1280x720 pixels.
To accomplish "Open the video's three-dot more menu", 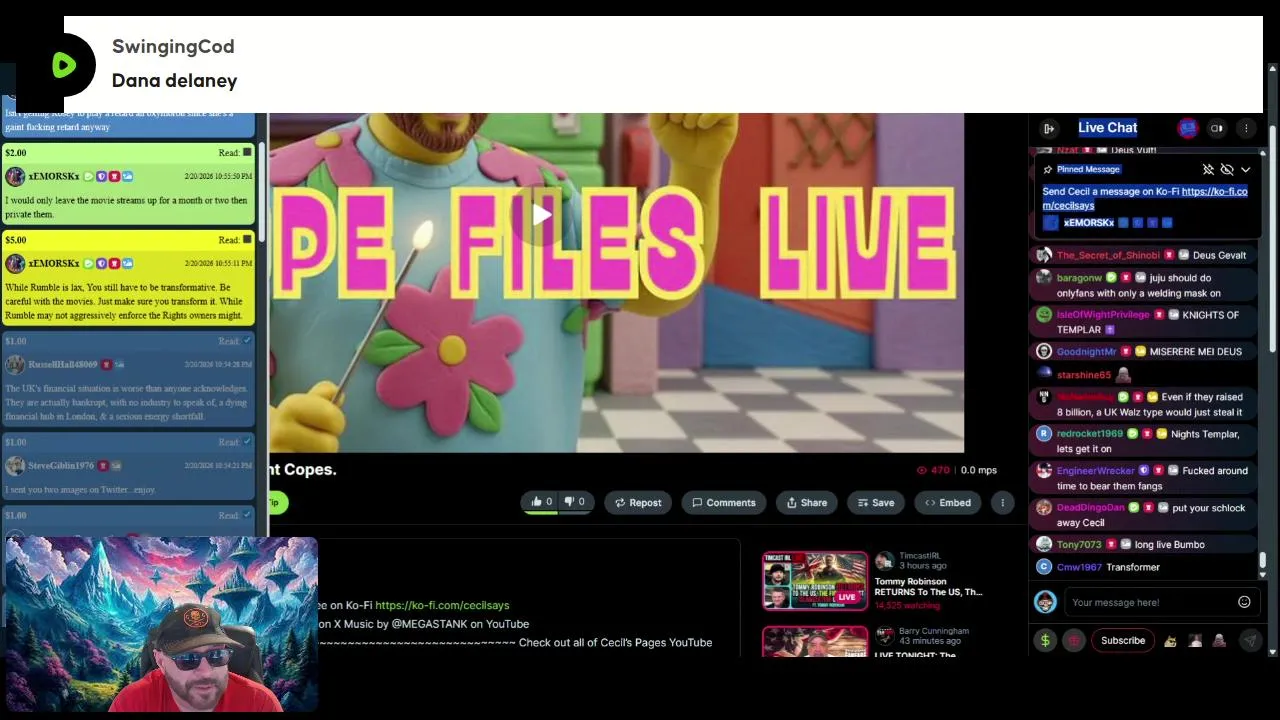I will click(1002, 503).
